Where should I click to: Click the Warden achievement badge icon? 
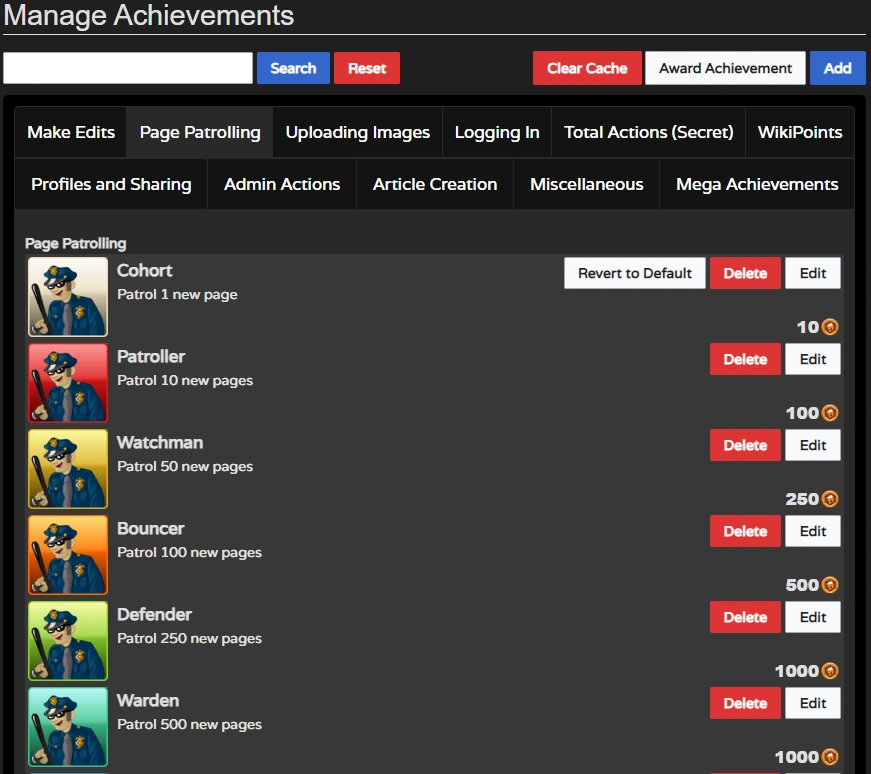click(67, 726)
